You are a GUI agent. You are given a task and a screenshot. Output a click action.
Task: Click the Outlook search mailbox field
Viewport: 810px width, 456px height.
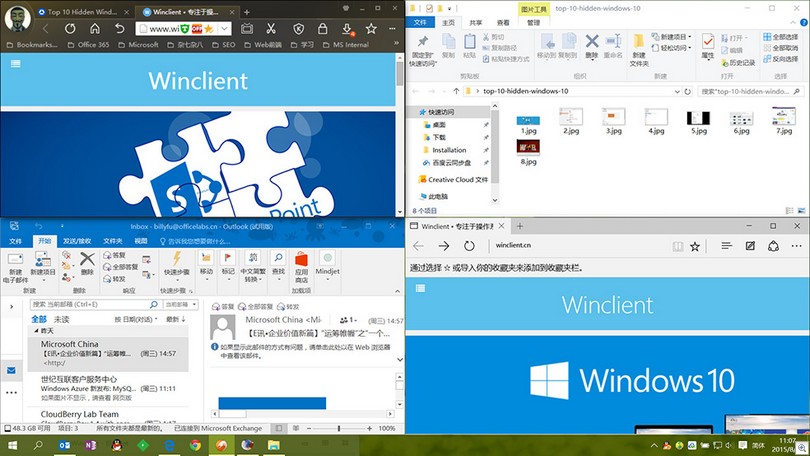click(95, 305)
